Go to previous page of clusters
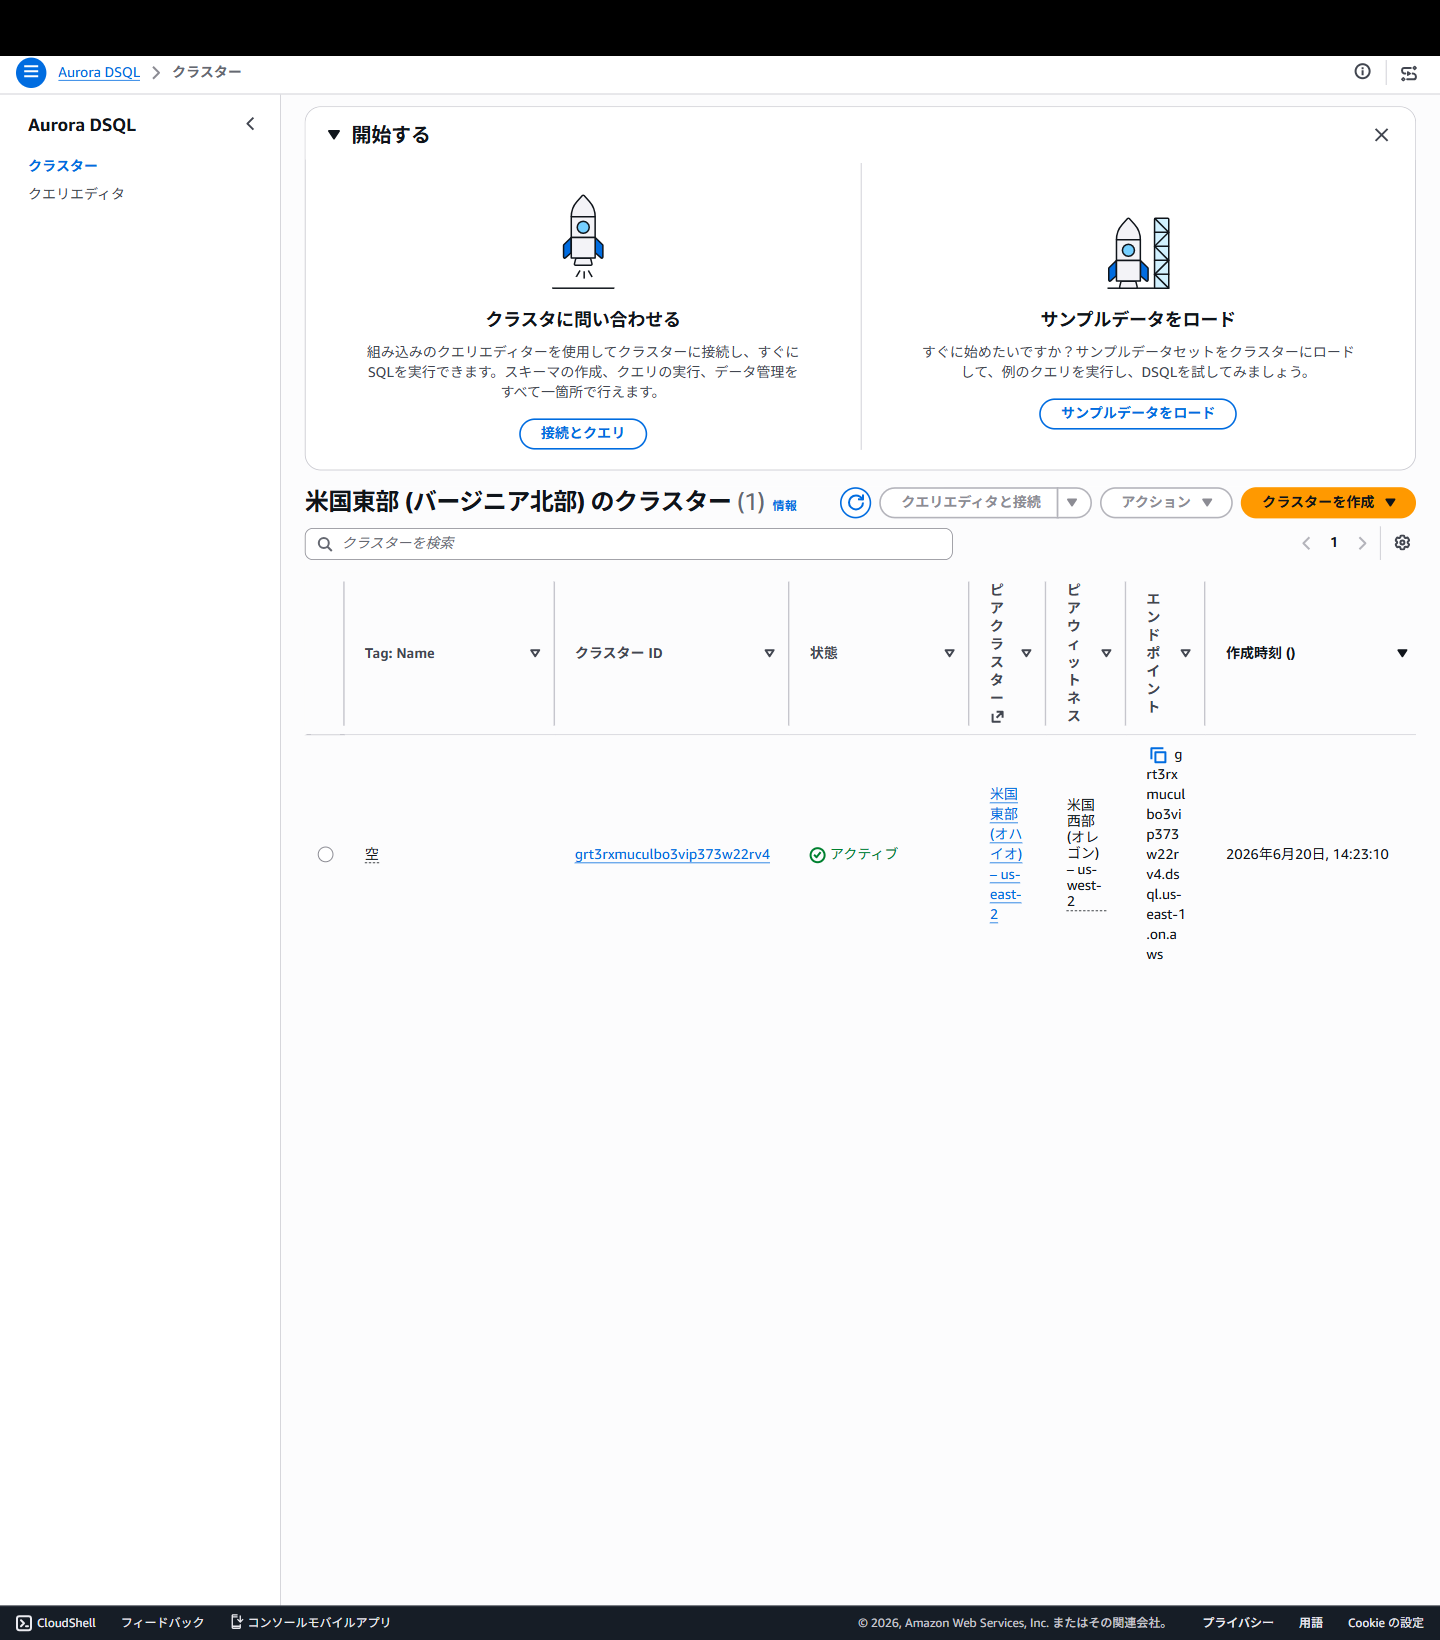This screenshot has height=1640, width=1440. point(1306,543)
